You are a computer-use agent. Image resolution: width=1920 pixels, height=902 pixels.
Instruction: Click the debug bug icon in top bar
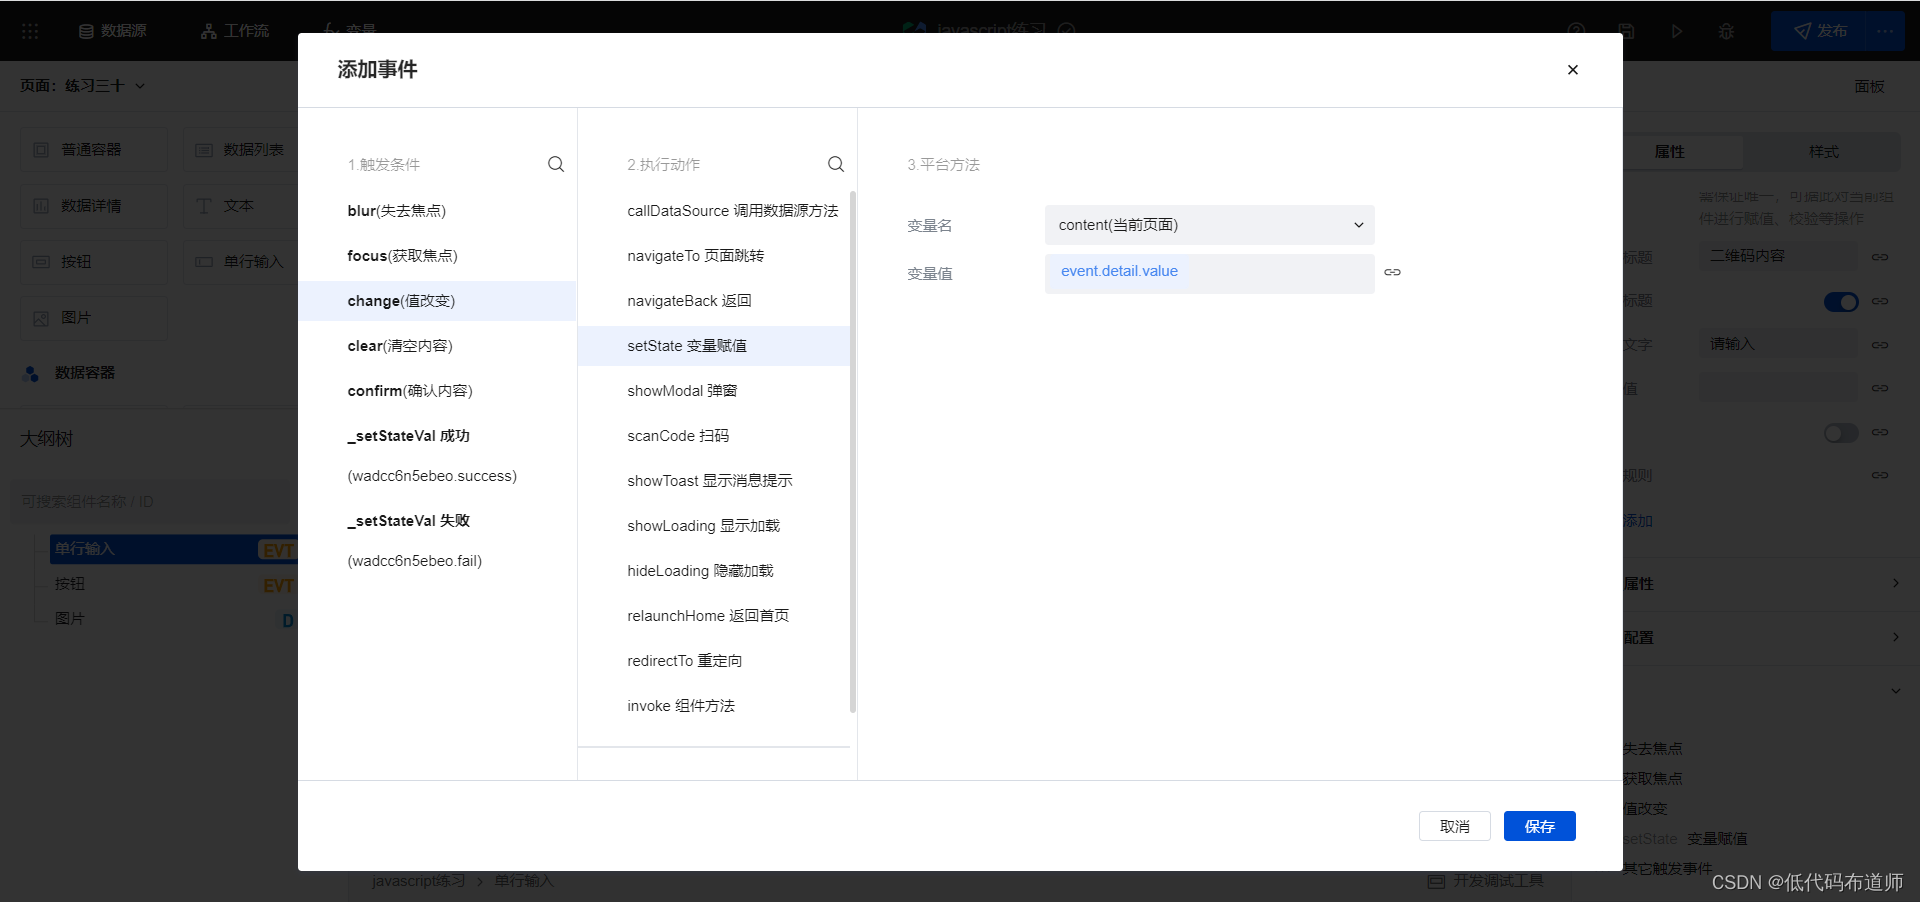point(1726,31)
